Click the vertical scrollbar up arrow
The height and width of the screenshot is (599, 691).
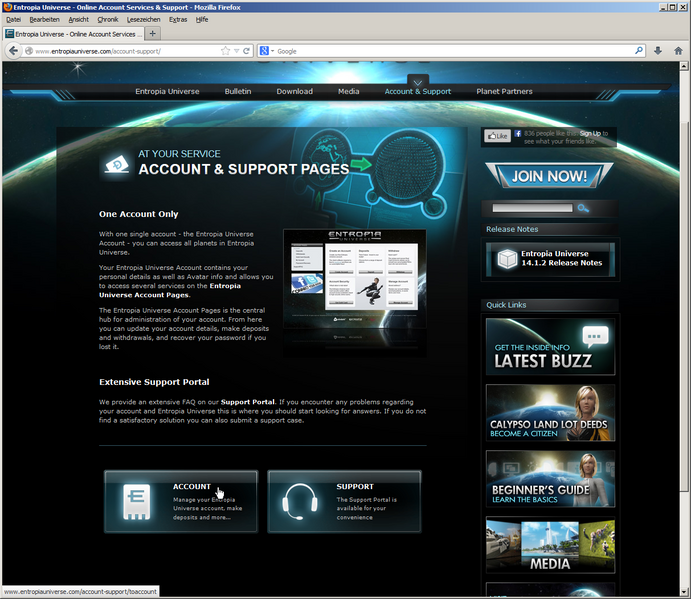[x=684, y=66]
